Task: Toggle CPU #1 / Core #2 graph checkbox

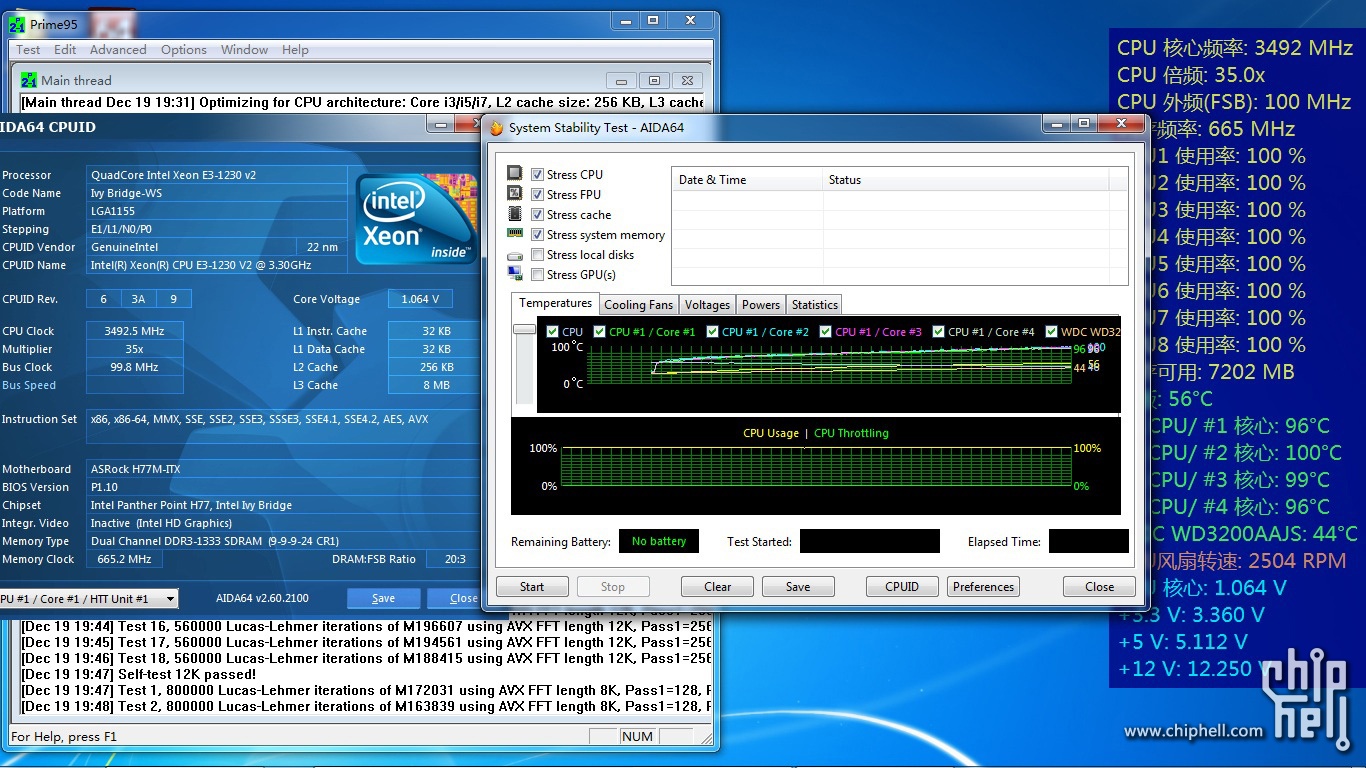Action: 712,331
